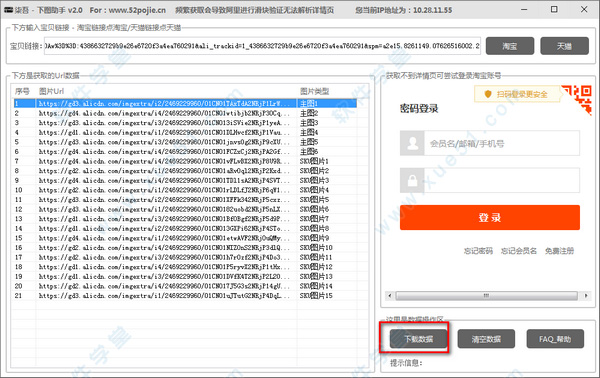Select row 16 with type SKU图片10
This screenshot has height=378, width=600.
185,248
